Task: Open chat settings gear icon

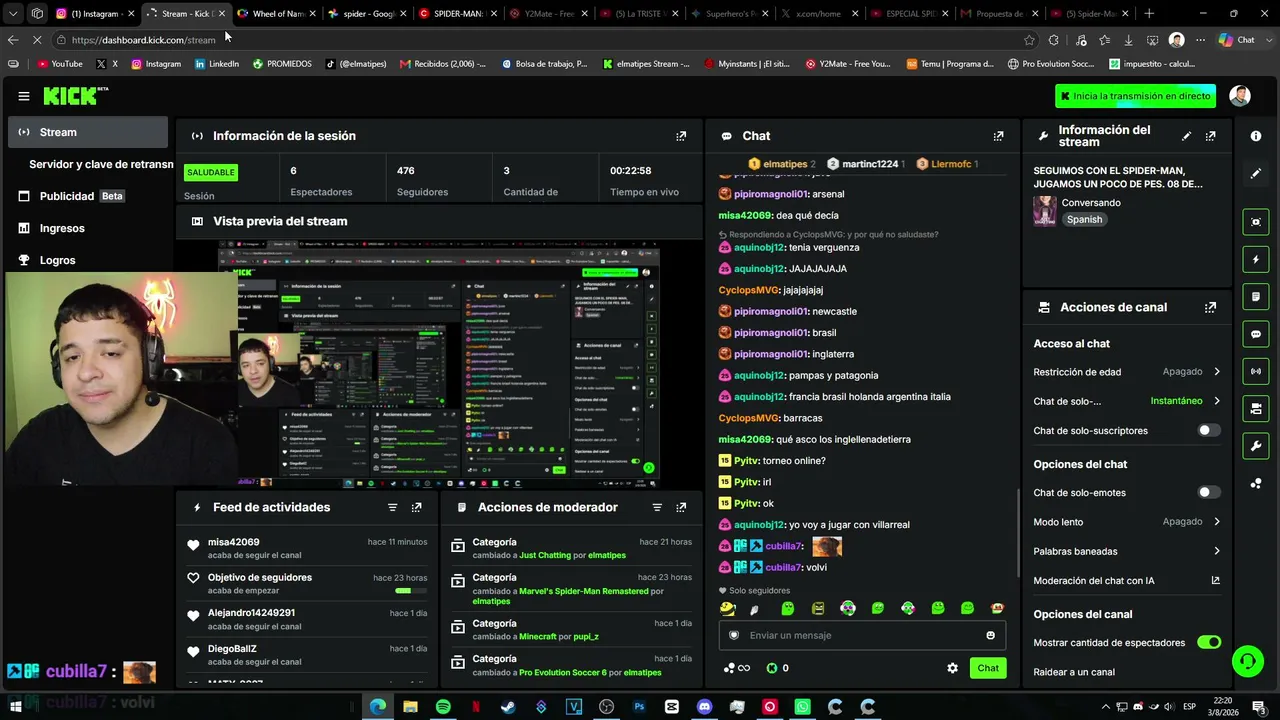Action: coord(952,668)
